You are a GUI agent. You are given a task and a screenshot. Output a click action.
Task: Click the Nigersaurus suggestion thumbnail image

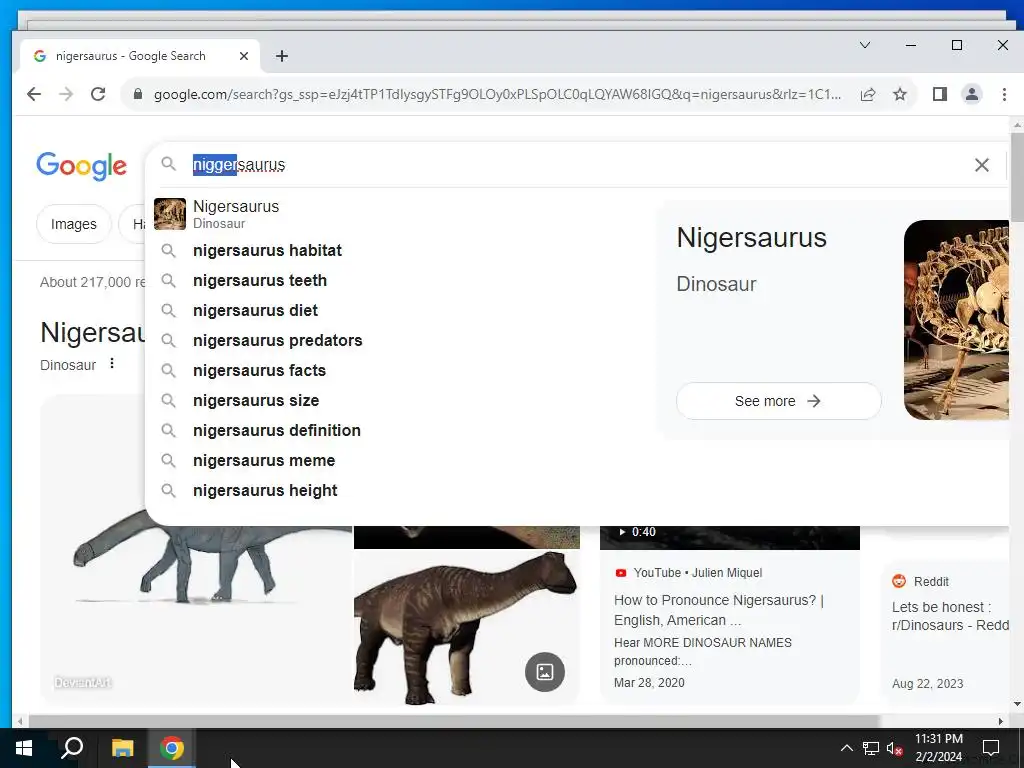pos(170,214)
